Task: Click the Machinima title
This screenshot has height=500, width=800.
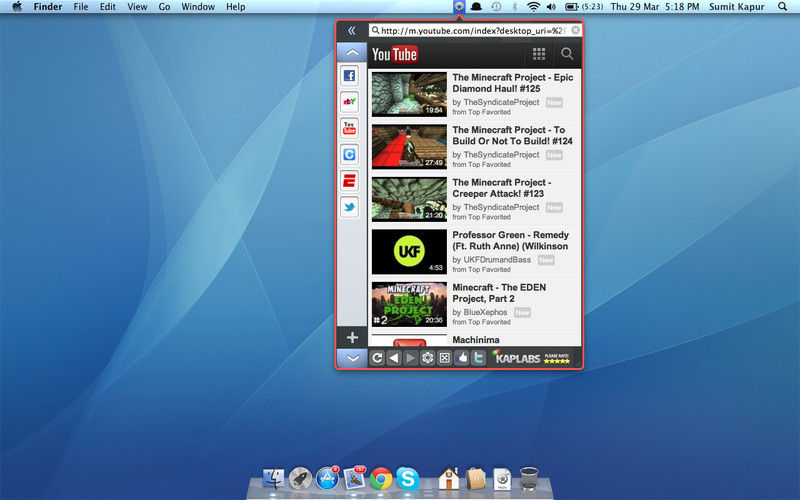Action: pyautogui.click(x=476, y=340)
